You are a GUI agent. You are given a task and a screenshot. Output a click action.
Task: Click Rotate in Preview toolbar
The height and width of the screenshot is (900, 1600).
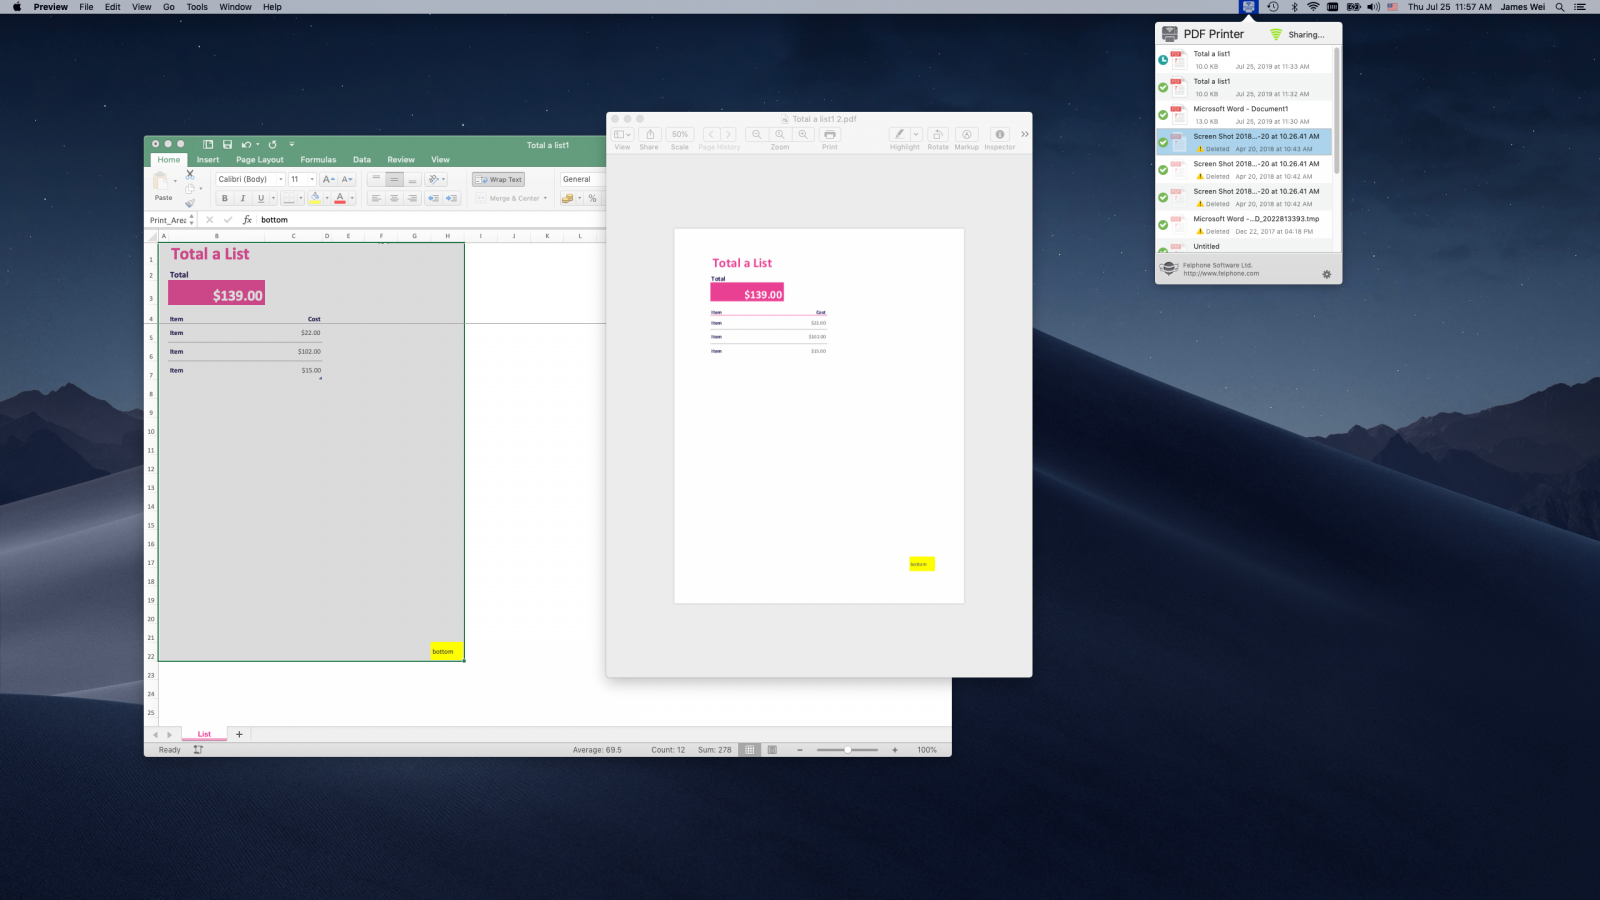coord(938,134)
